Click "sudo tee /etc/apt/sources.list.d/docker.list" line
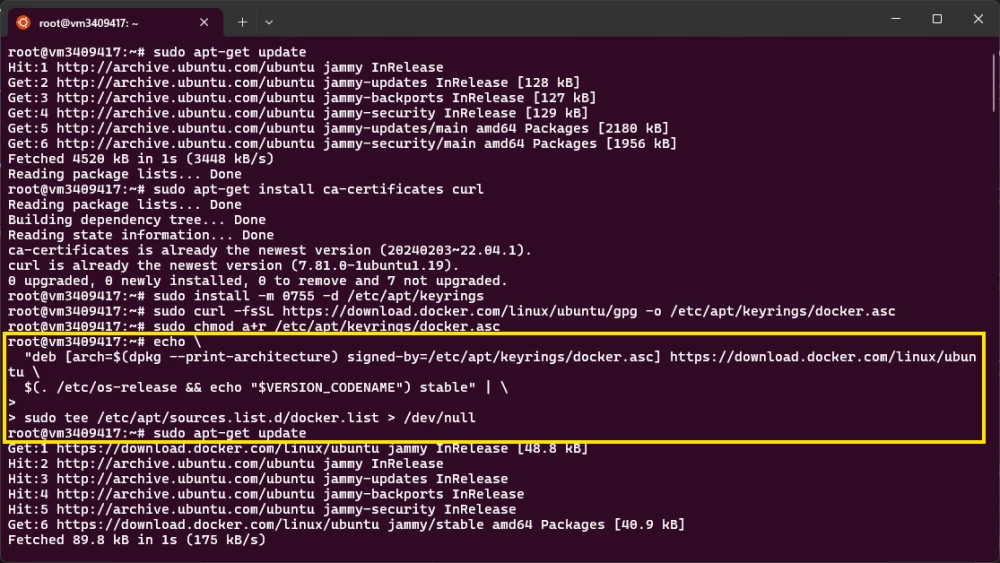The image size is (1000, 563). [249, 418]
